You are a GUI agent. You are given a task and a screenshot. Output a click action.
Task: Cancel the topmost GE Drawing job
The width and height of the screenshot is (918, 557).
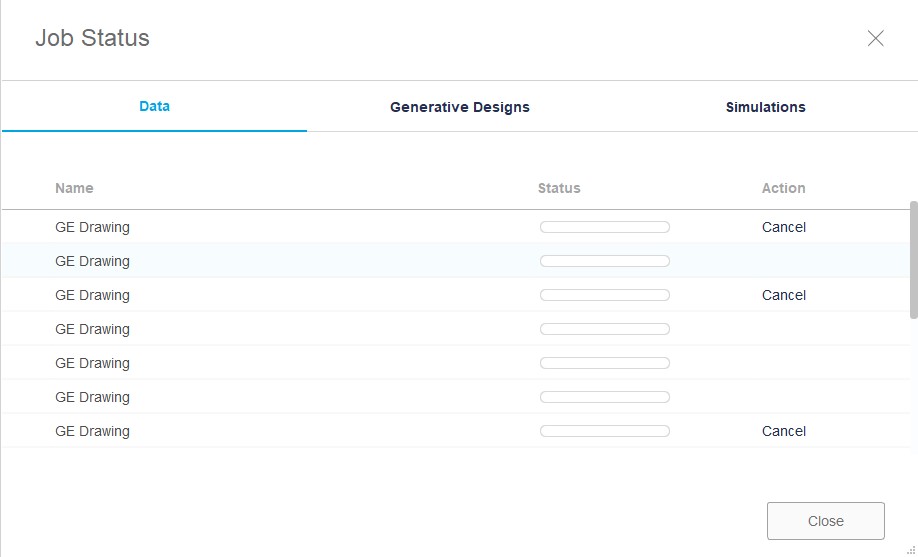(783, 227)
